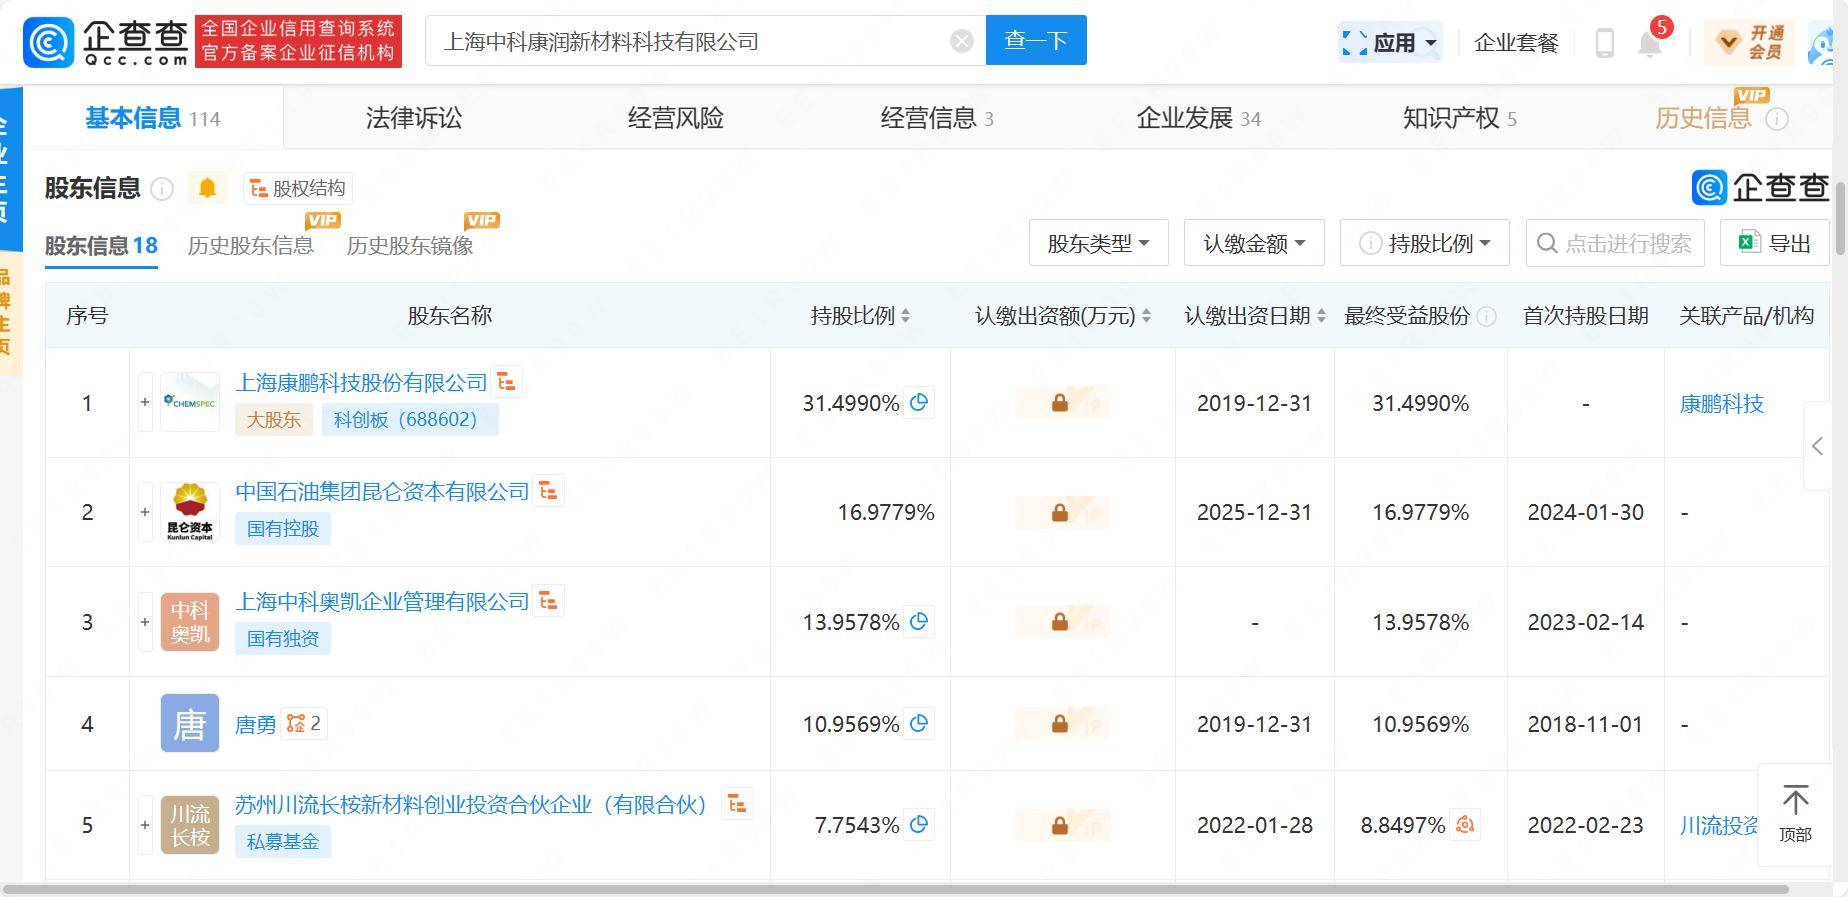
Task: Expand row for 上海中科奥凯企业管理有限公司
Action: (145, 622)
